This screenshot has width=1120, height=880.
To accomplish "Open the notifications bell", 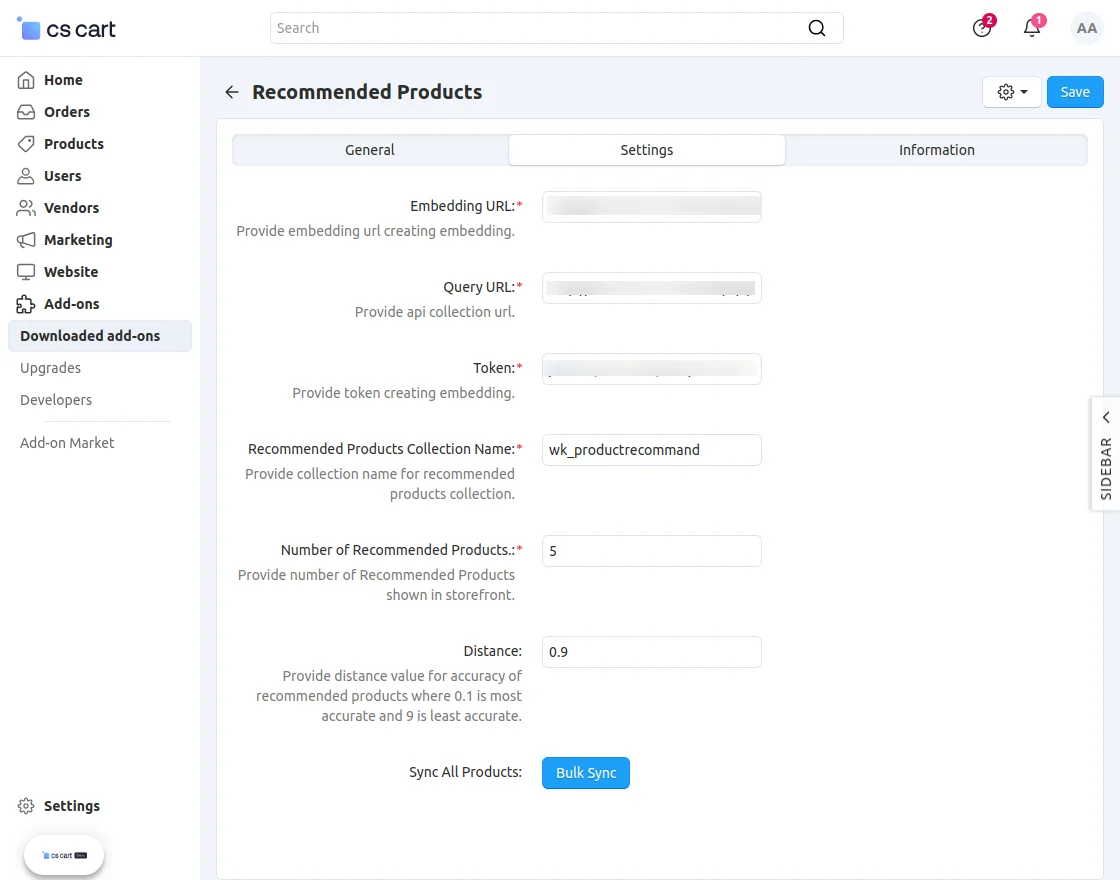I will tap(1031, 28).
